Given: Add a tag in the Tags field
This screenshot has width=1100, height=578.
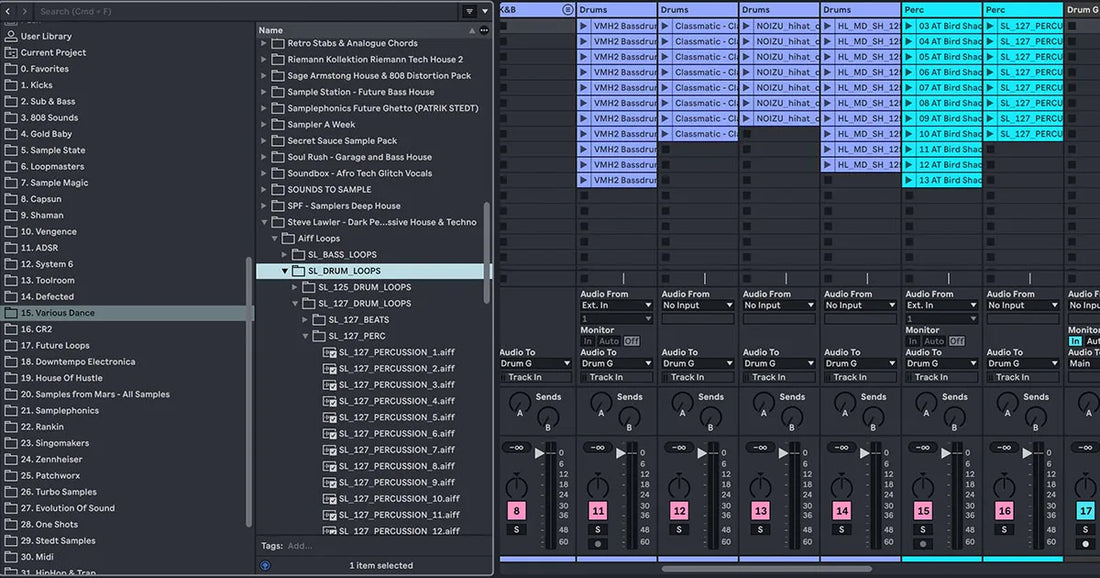Looking at the screenshot, I should pos(300,546).
